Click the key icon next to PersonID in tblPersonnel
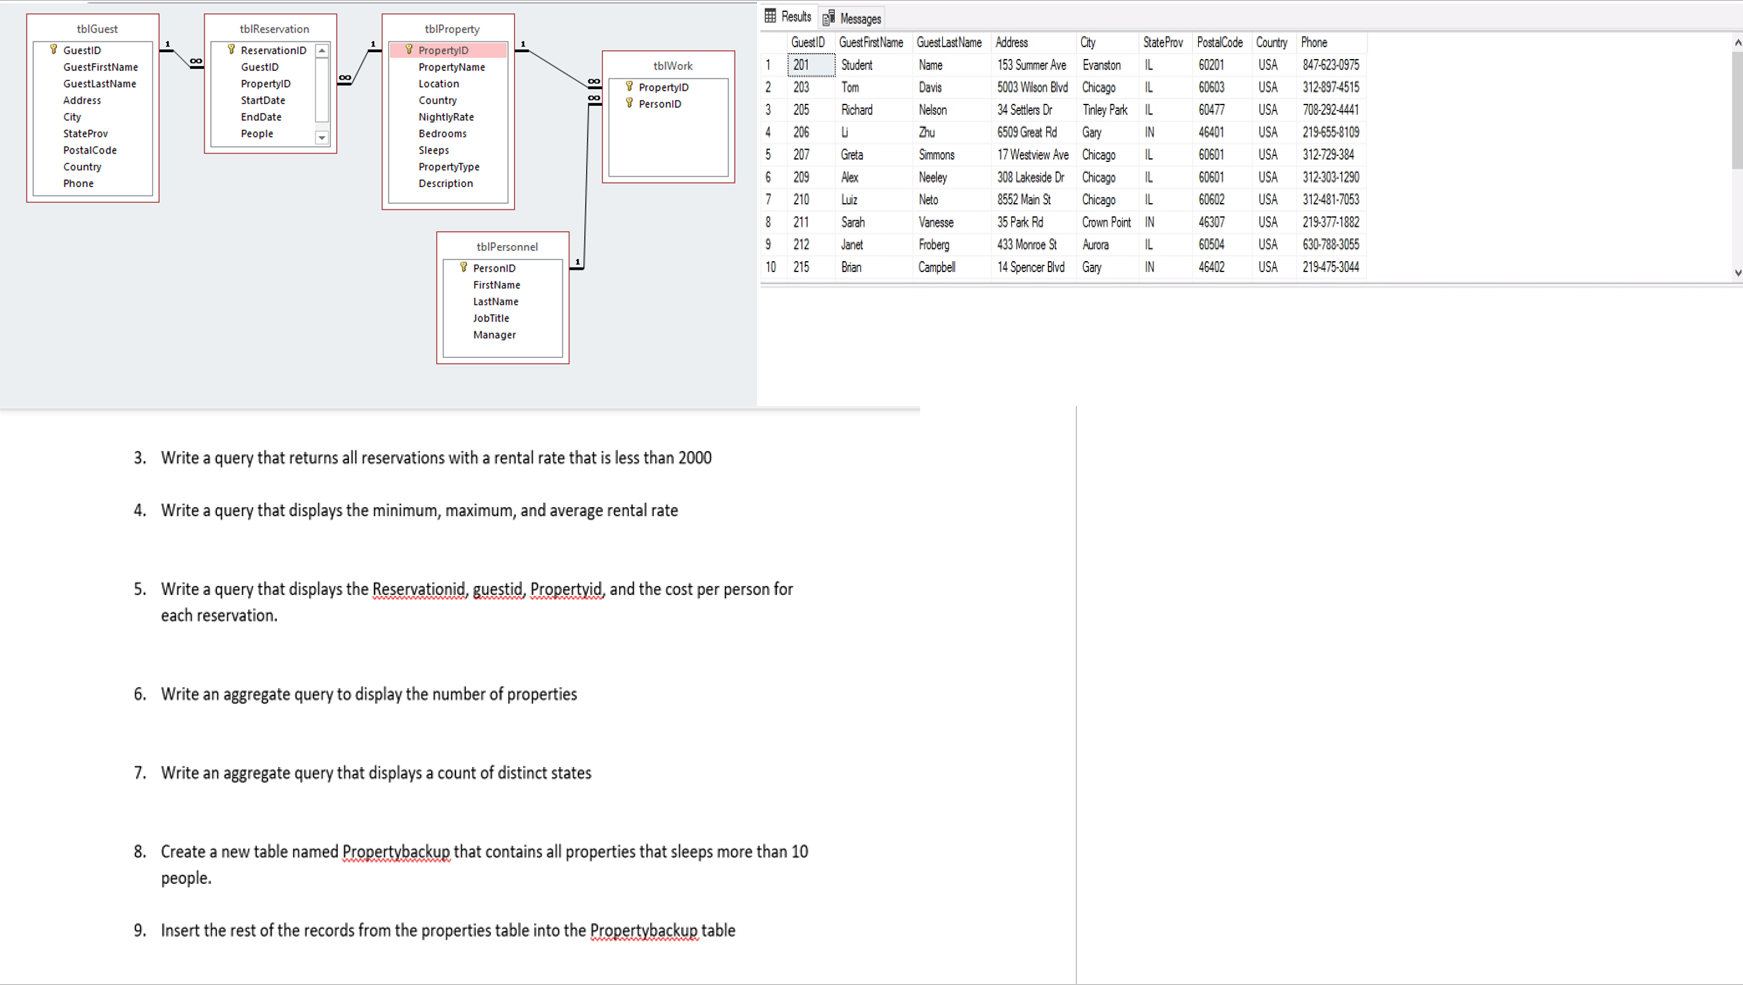The width and height of the screenshot is (1743, 985). tap(462, 268)
